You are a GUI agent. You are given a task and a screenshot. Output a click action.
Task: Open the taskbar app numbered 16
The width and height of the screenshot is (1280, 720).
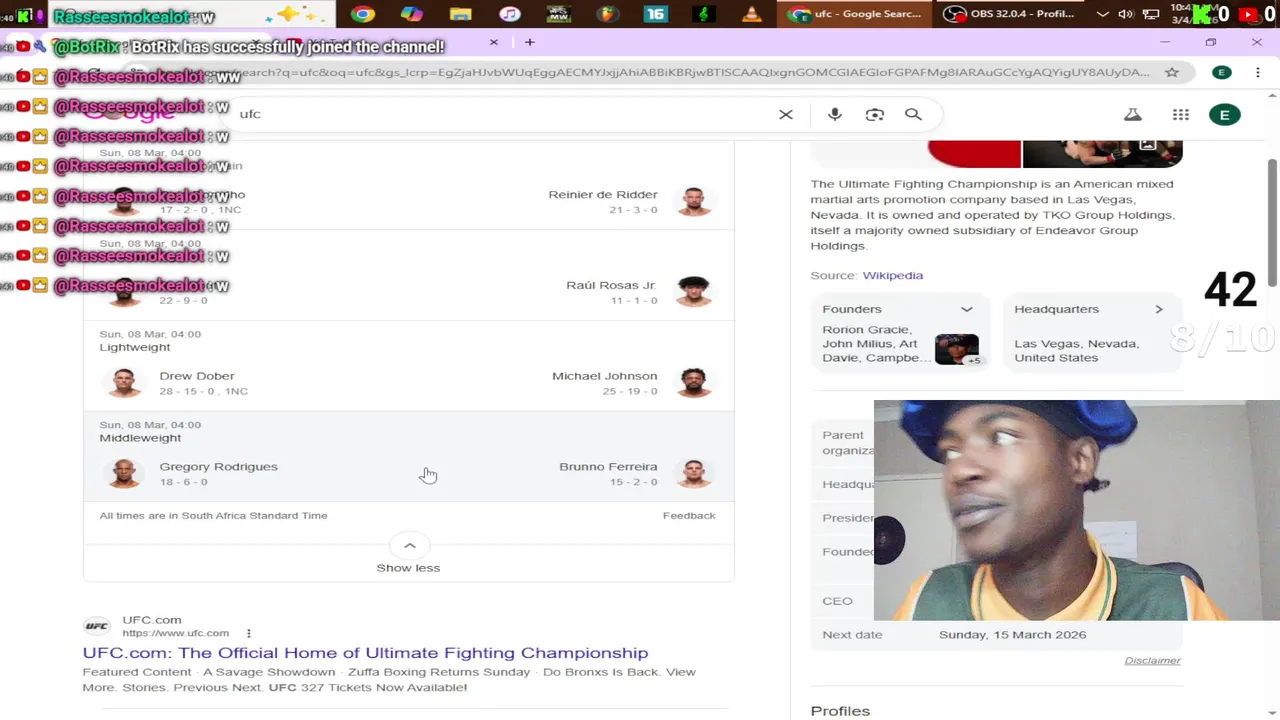coord(655,14)
